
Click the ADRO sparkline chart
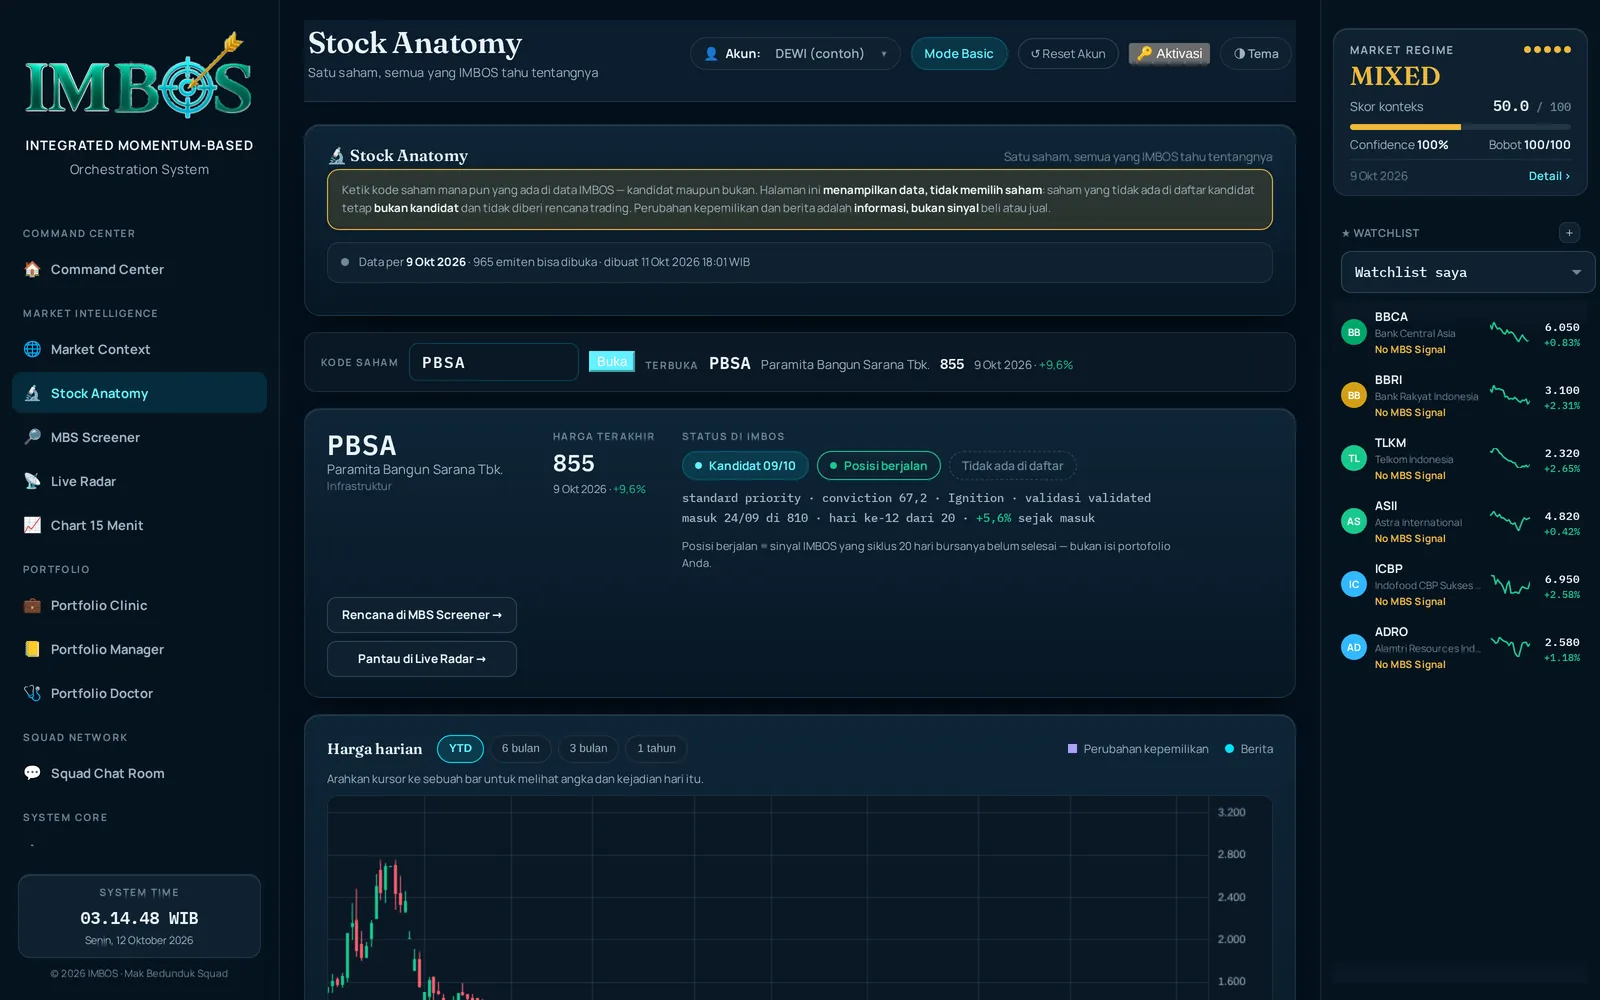[1510, 646]
